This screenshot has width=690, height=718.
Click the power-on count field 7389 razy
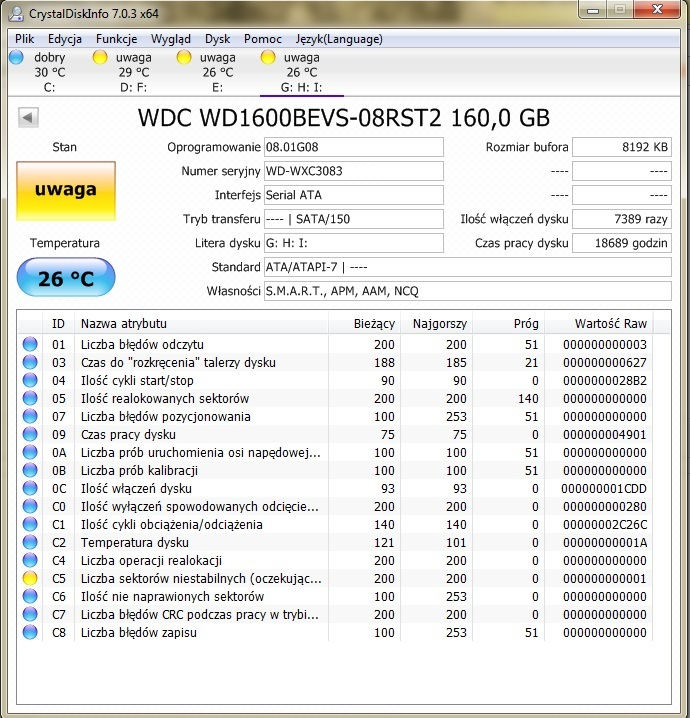[622, 219]
